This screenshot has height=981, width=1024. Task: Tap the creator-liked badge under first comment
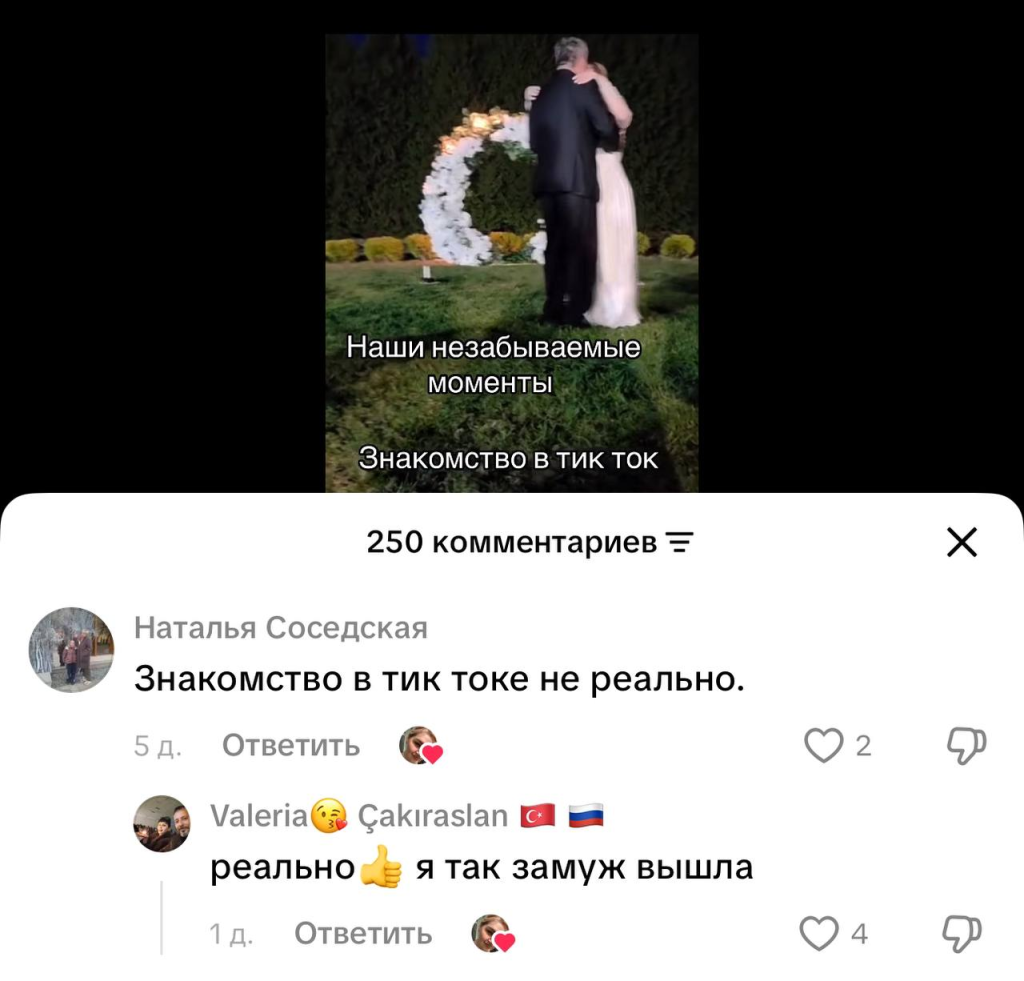click(421, 745)
